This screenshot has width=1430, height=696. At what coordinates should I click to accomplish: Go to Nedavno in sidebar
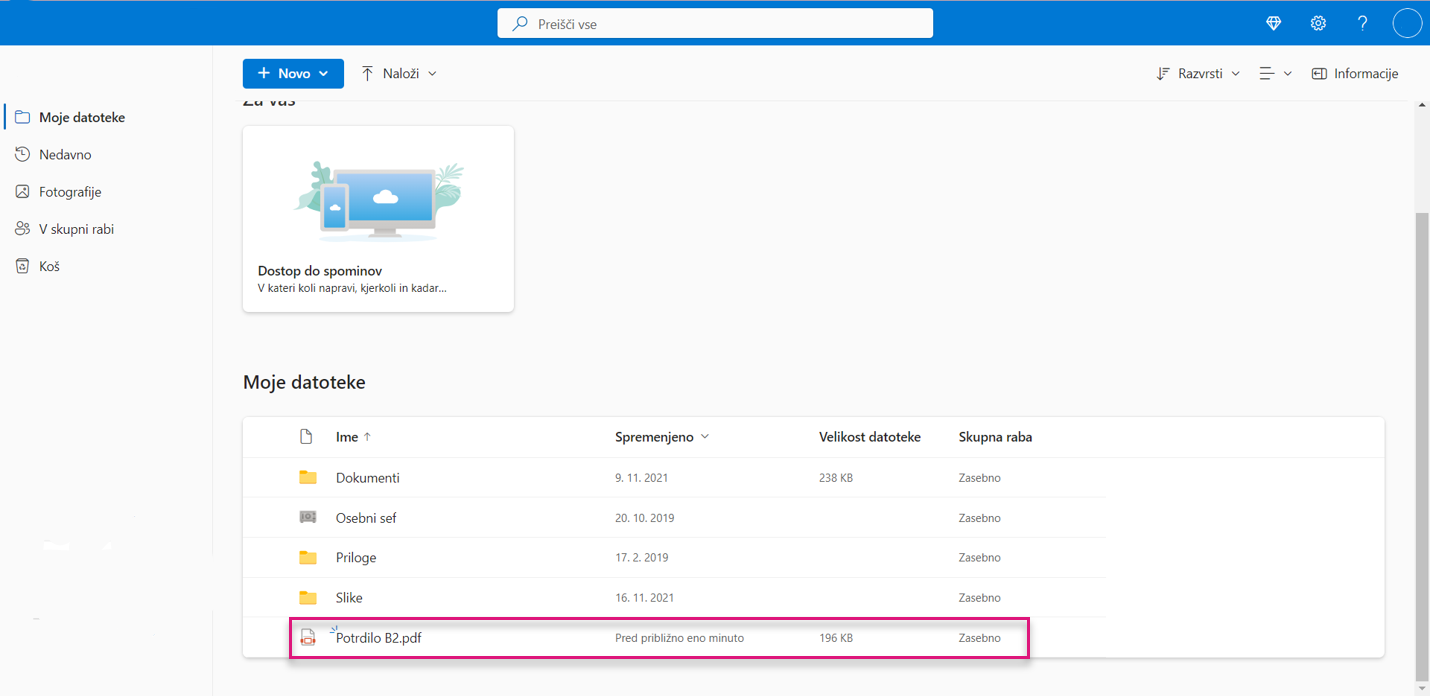click(65, 155)
